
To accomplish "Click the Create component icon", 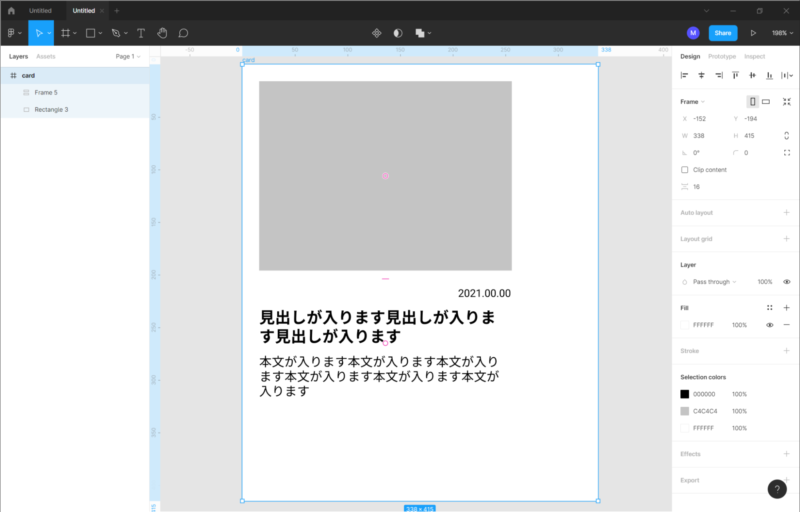I will point(377,33).
